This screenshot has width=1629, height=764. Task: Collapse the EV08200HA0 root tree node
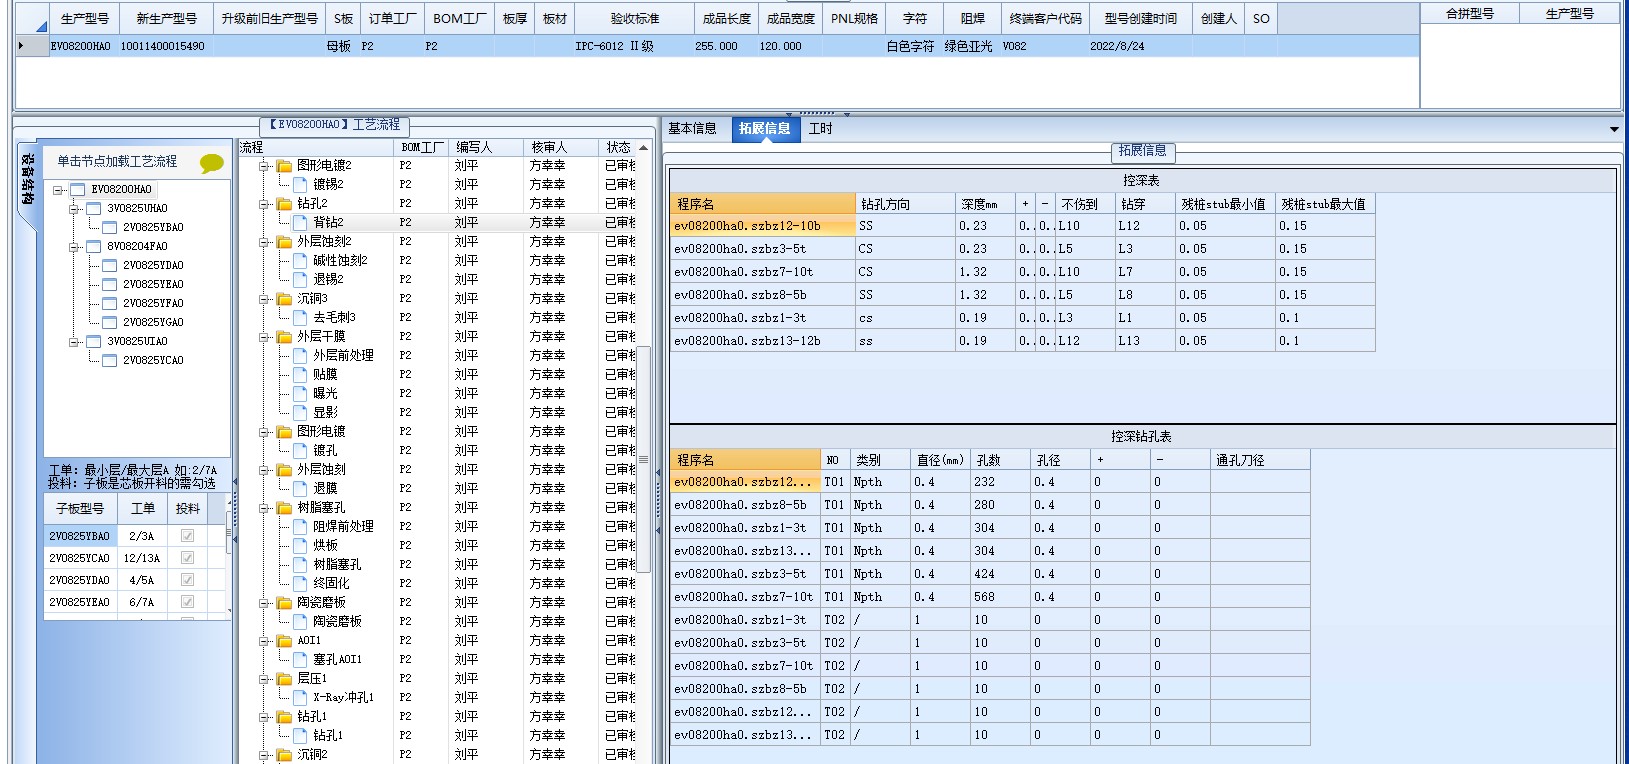[59, 189]
